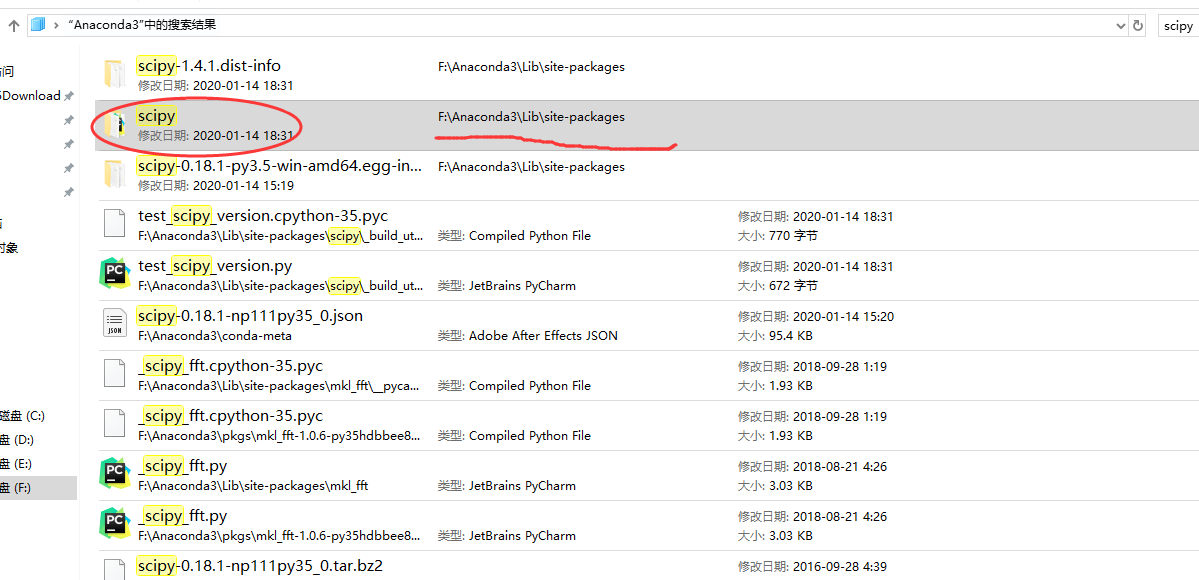Select the test_scipy_version.py file name
Image resolution: width=1199 pixels, height=580 pixels.
point(215,266)
